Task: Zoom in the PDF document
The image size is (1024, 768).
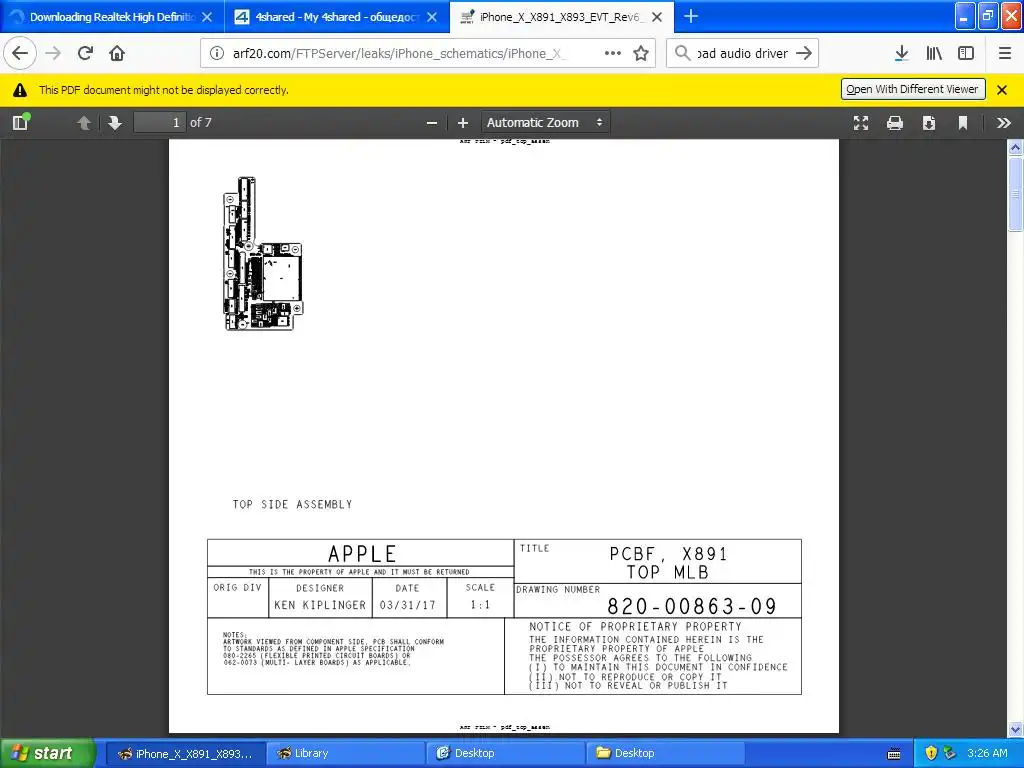Action: point(463,123)
